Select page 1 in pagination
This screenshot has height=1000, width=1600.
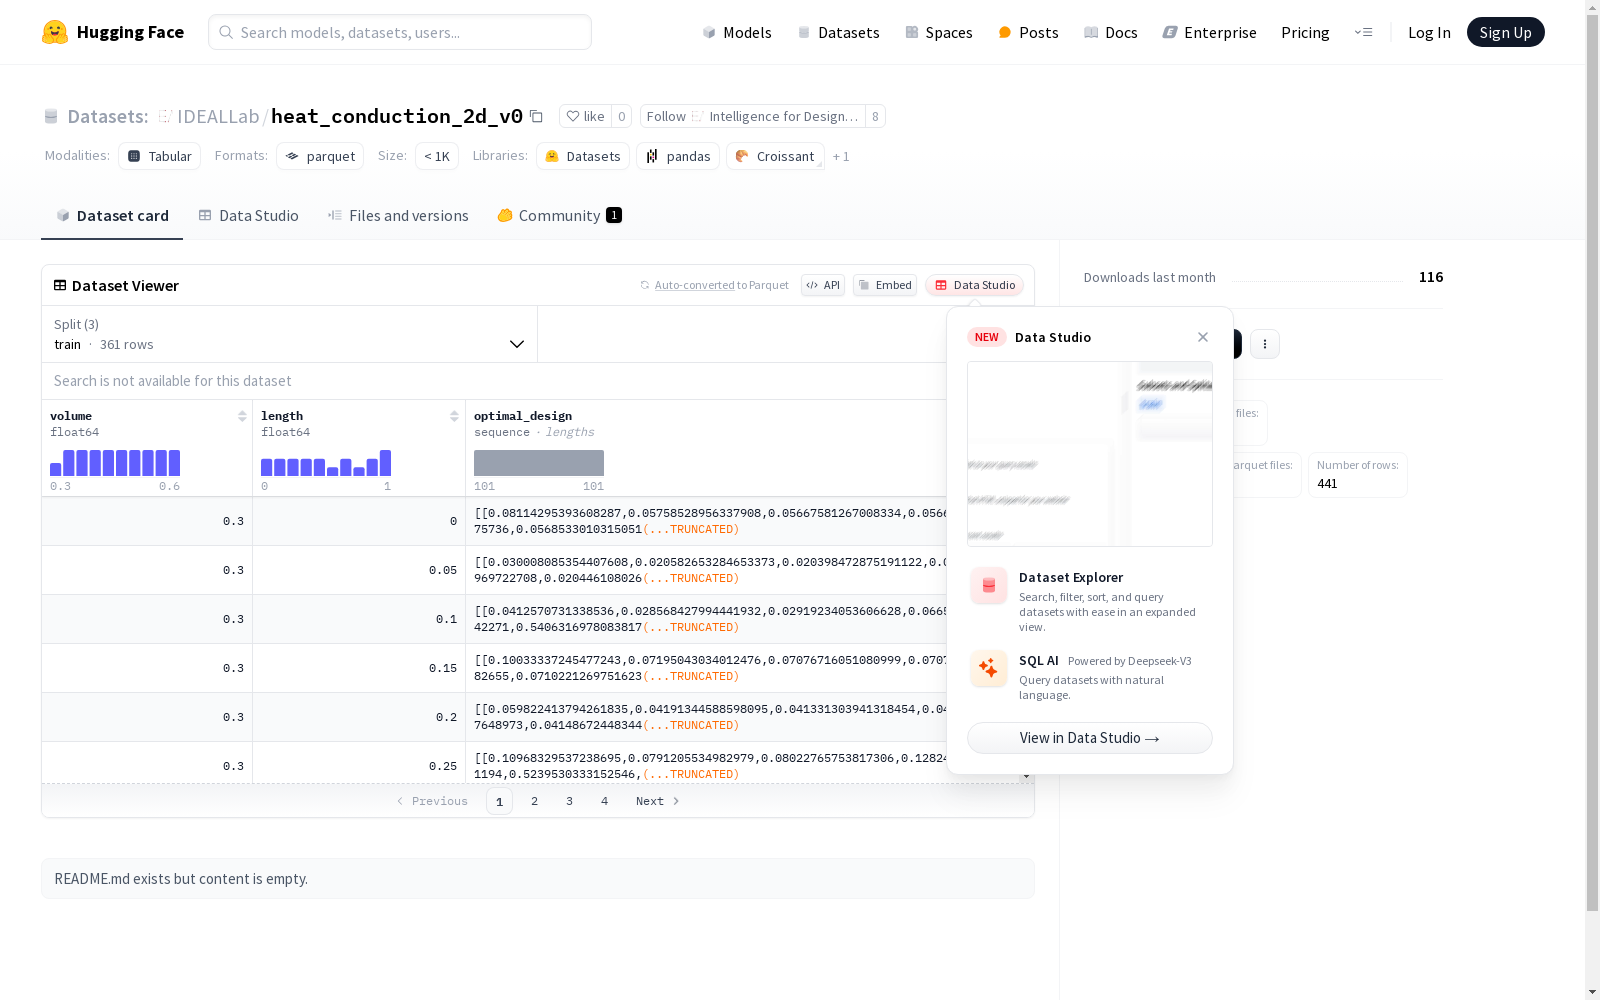(500, 801)
